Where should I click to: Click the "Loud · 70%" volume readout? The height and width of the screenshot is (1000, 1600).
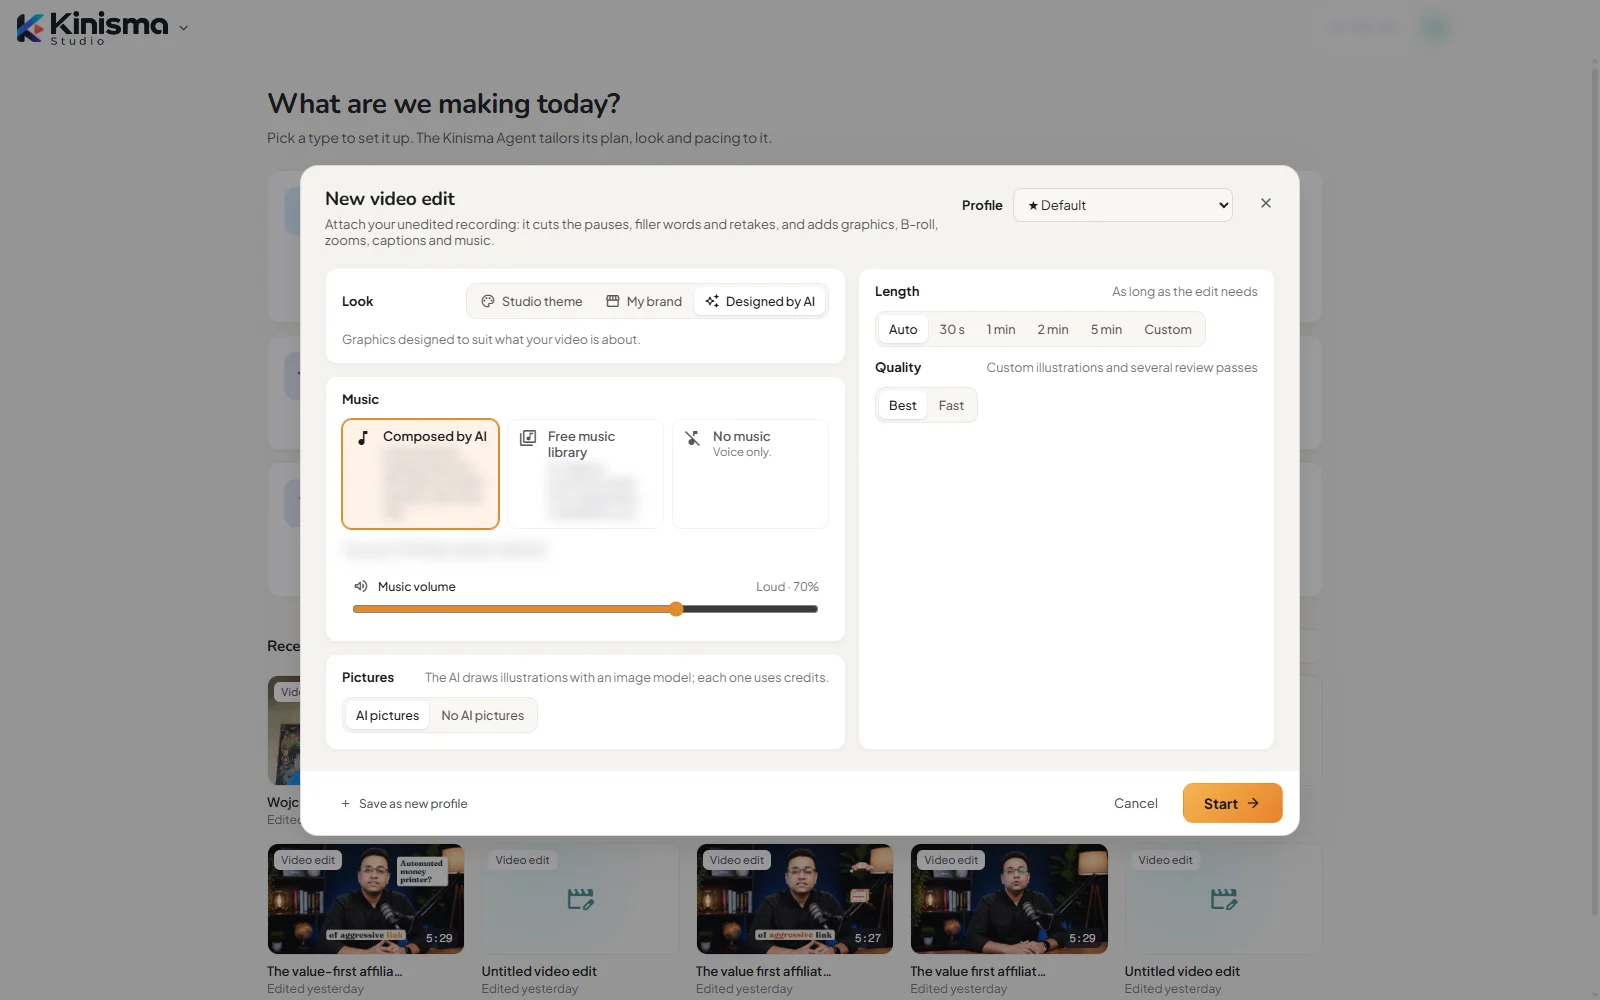[x=787, y=587]
